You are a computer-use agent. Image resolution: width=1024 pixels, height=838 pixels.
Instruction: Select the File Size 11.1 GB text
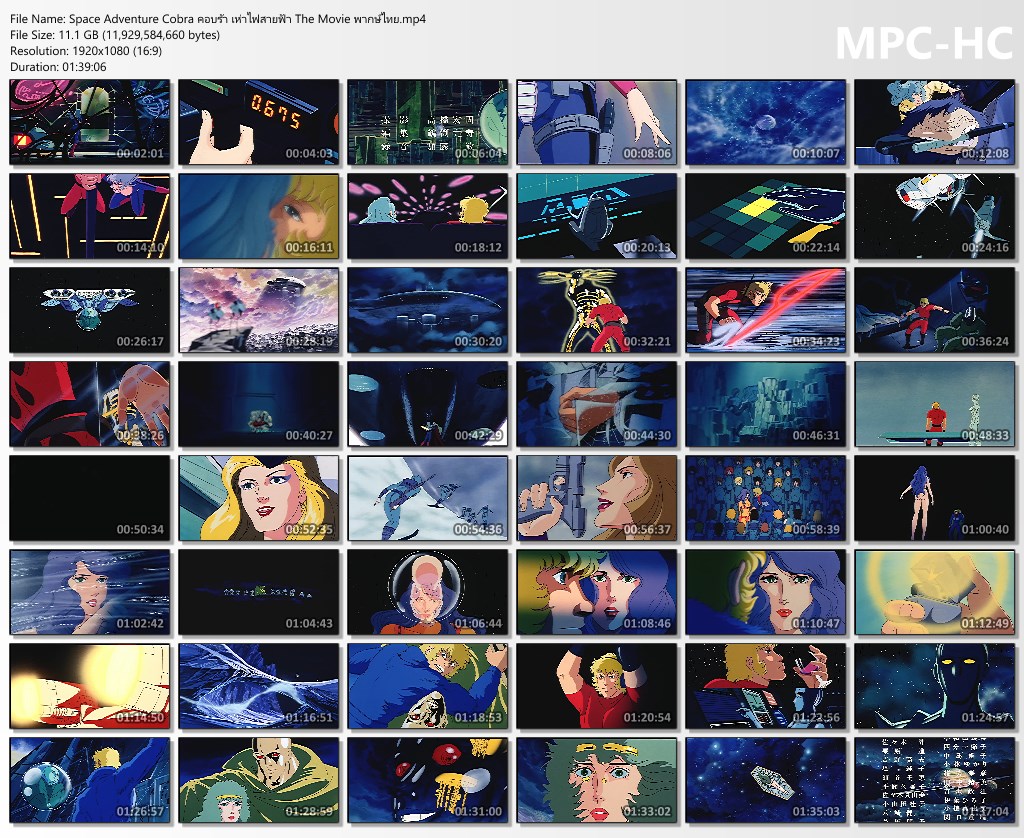pos(115,35)
